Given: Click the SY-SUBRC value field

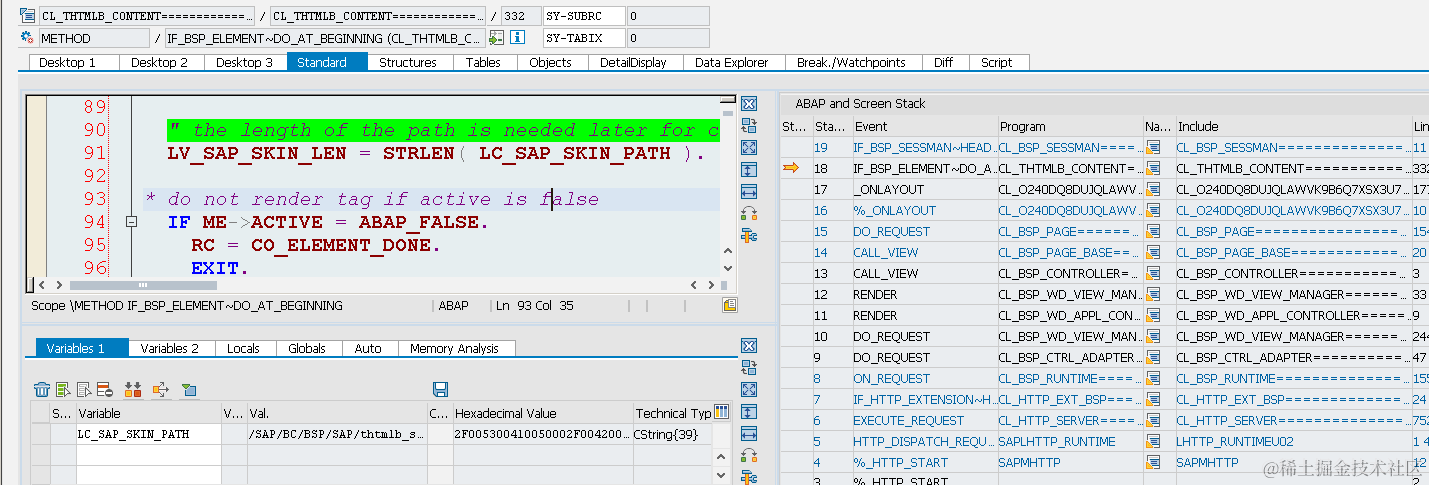Looking at the screenshot, I should (x=668, y=16).
